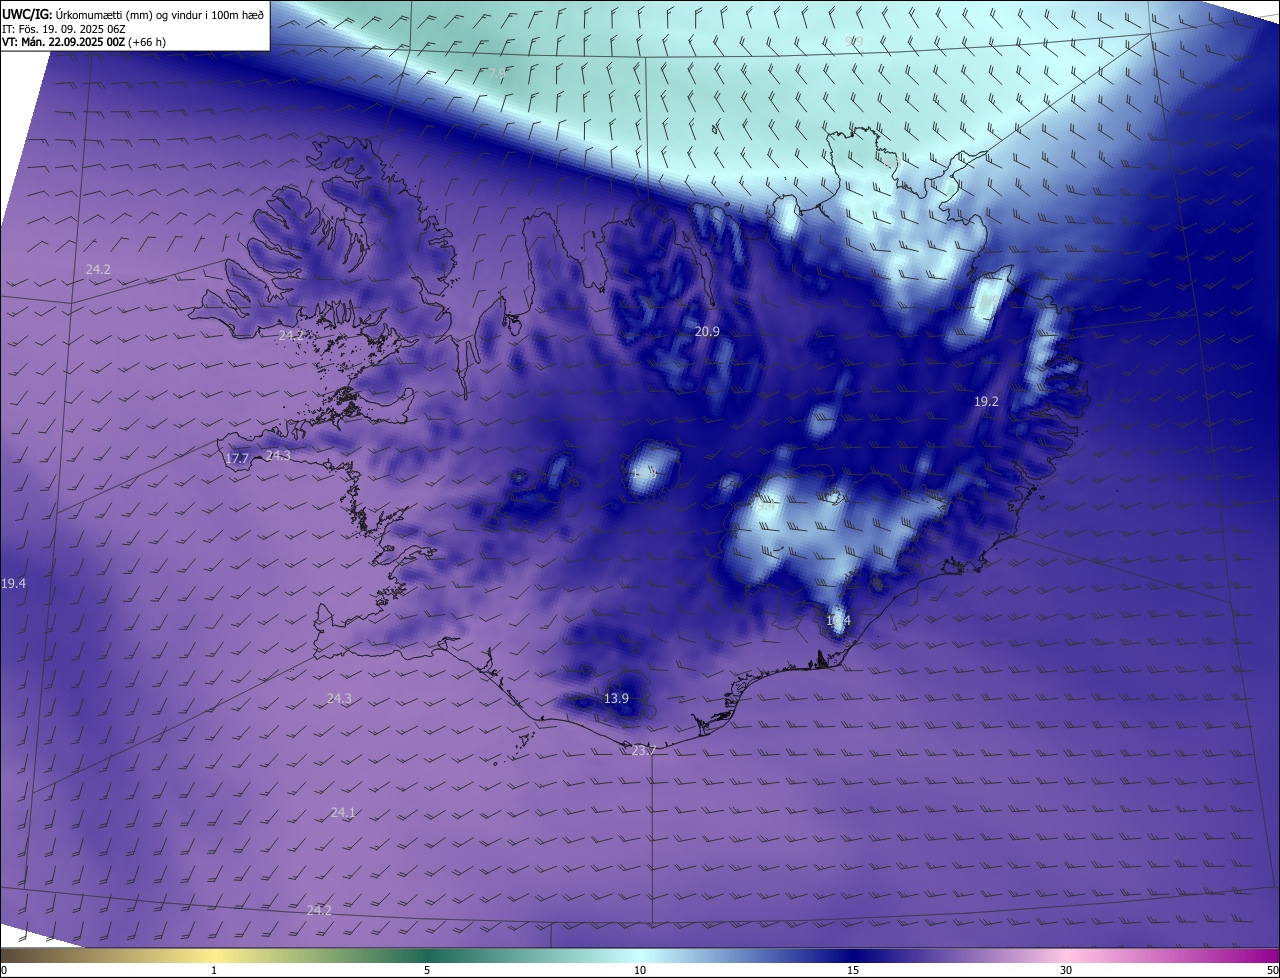This screenshot has height=978, width=1280.
Task: Select the 20.9 value label on the map
Action: 707,331
